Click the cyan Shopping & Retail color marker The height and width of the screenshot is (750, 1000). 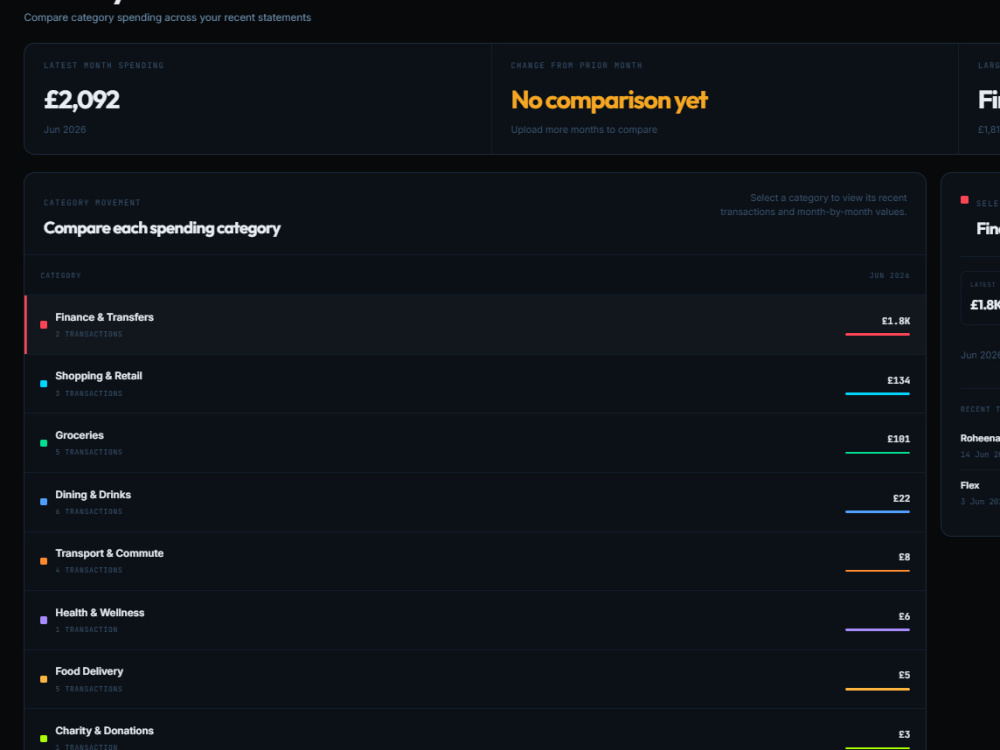coord(43,384)
